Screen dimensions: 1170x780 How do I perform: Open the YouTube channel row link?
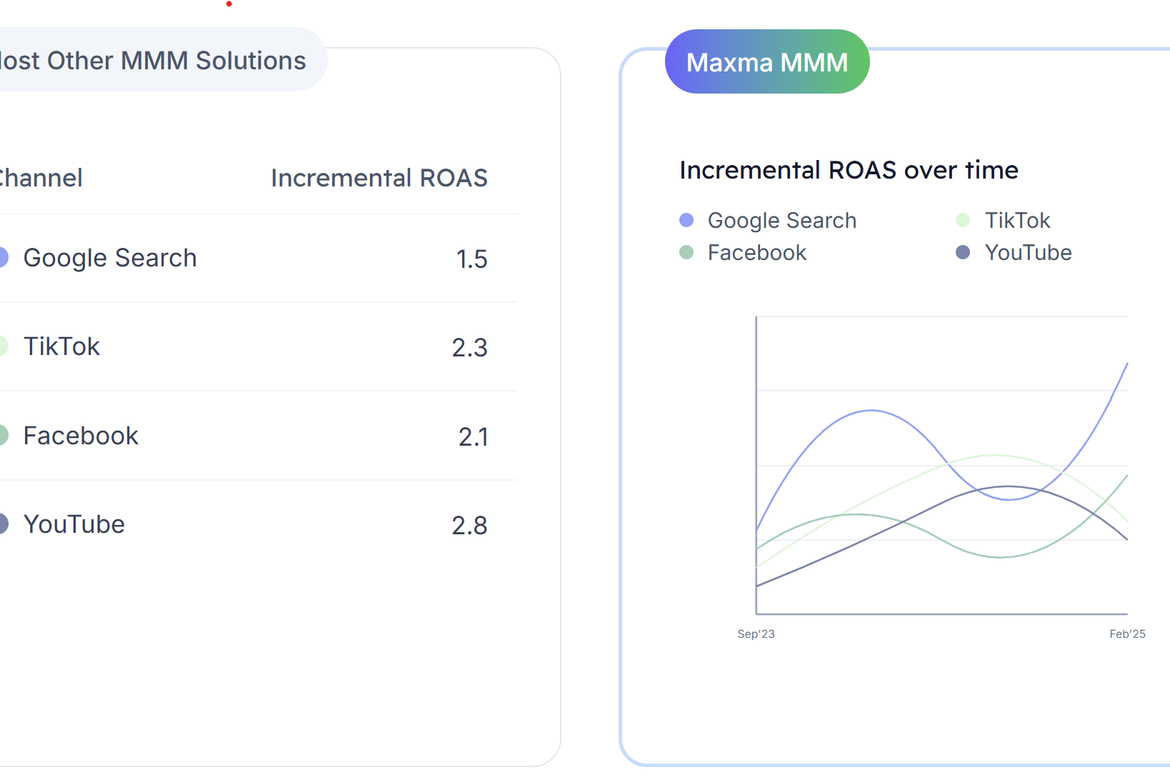74,524
